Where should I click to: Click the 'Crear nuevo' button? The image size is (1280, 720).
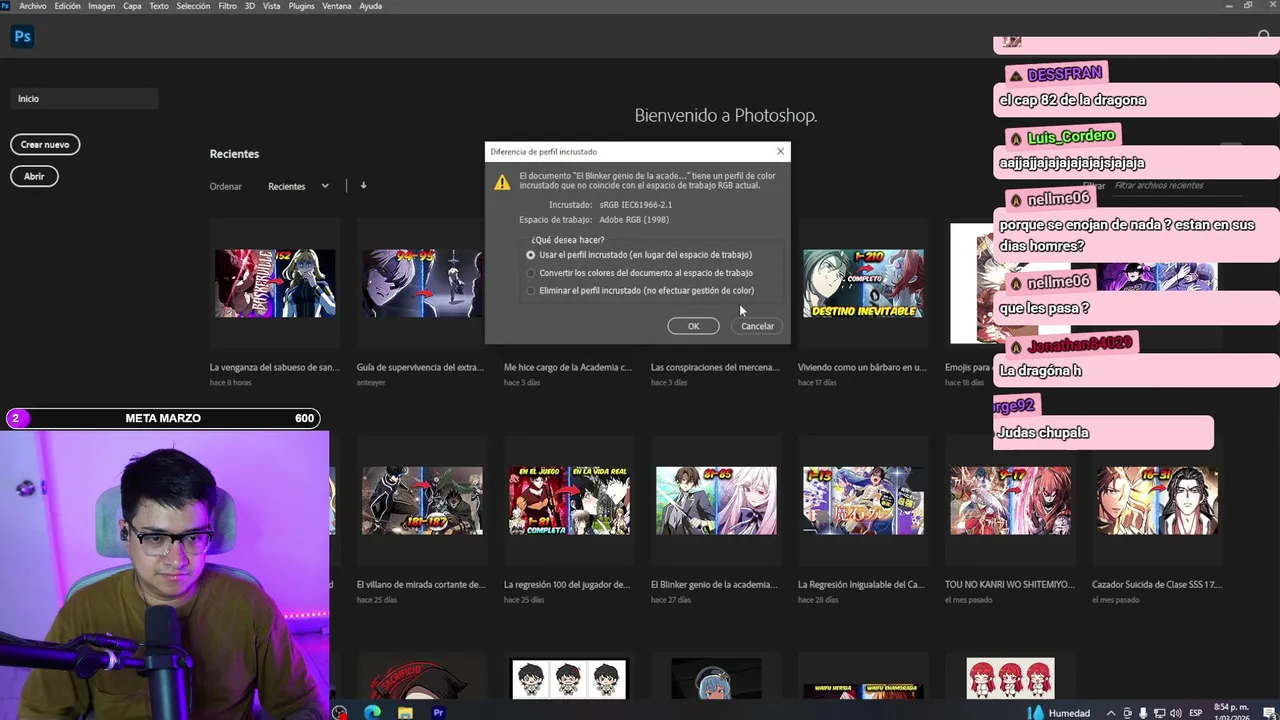(x=45, y=144)
